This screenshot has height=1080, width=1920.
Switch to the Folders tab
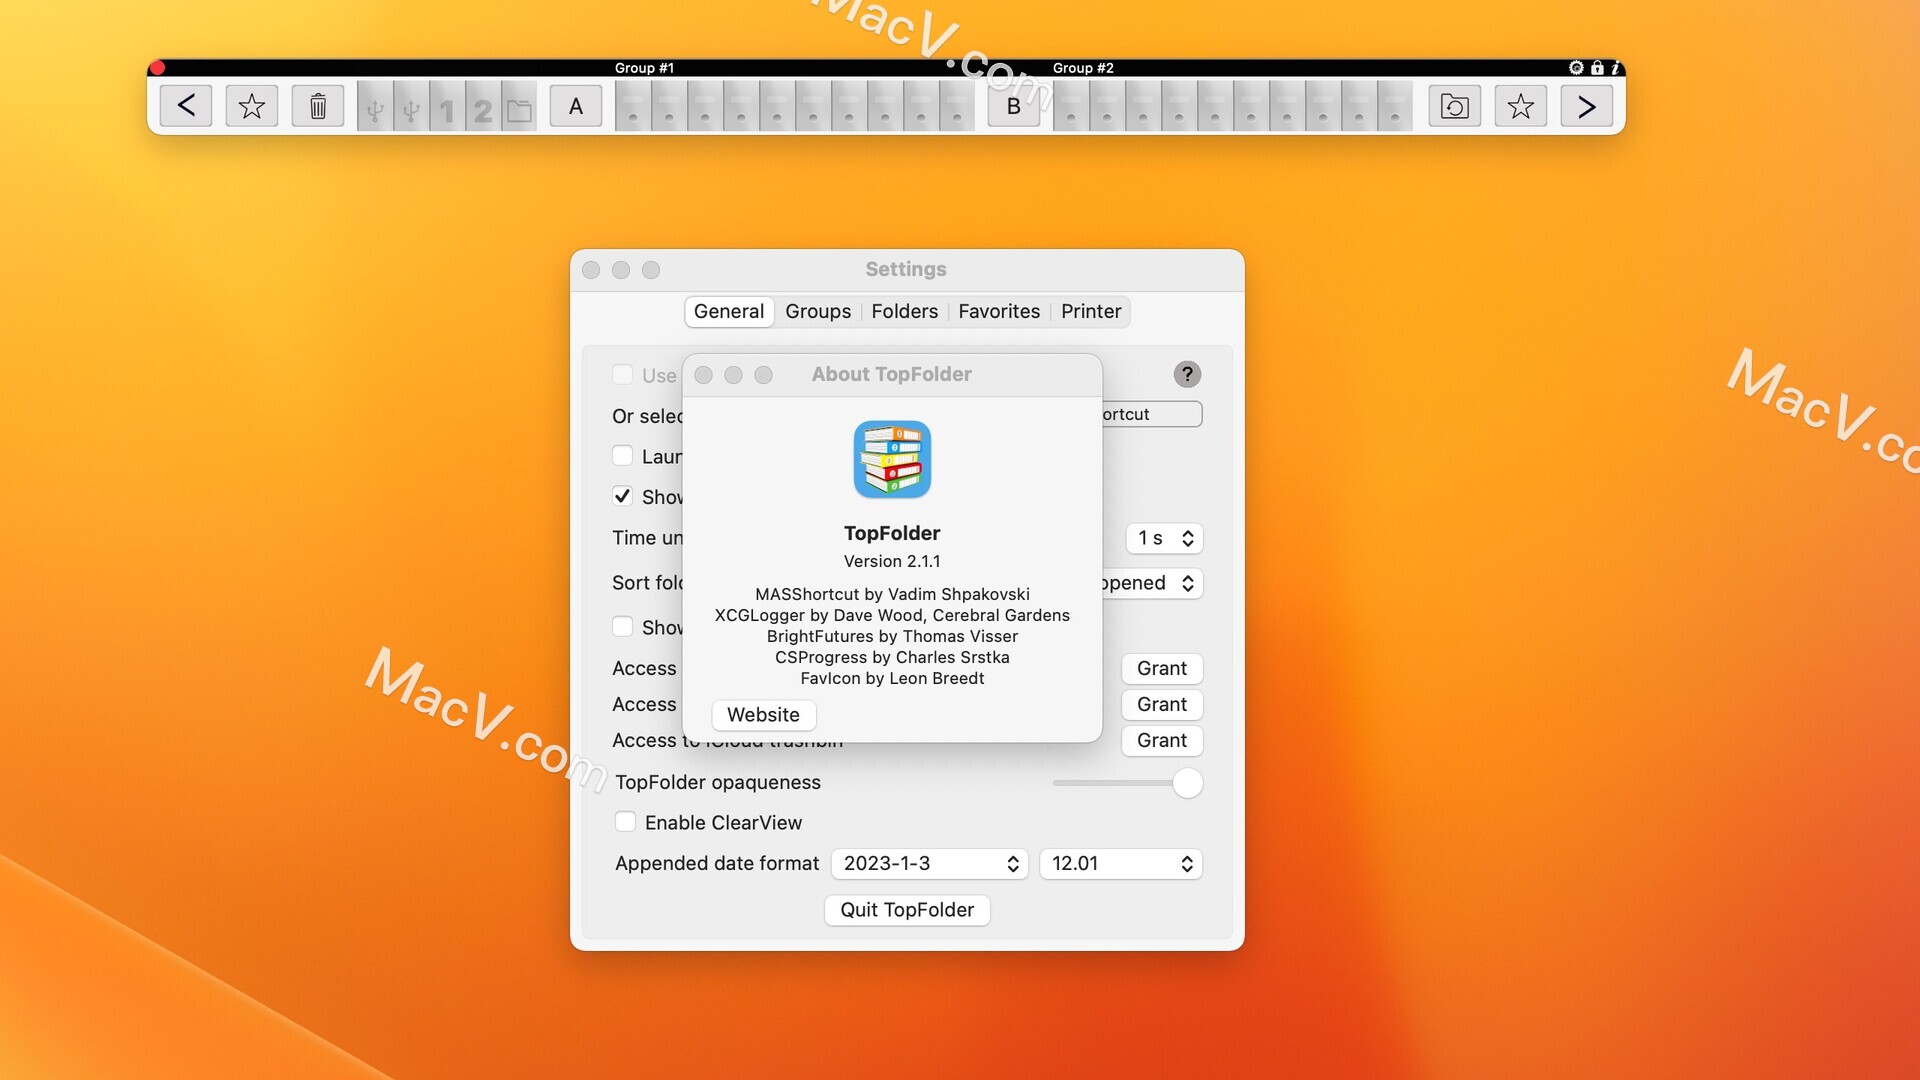point(905,311)
